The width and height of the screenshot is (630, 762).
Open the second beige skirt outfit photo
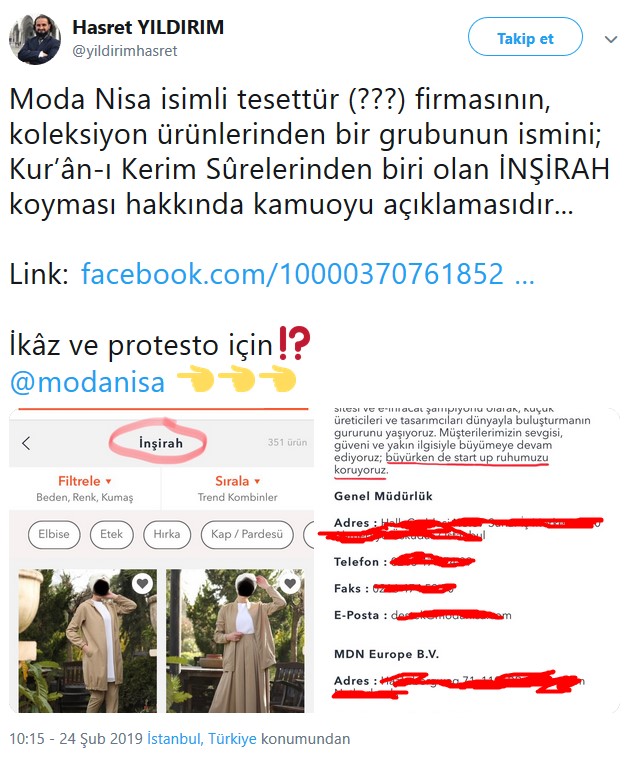[x=235, y=641]
